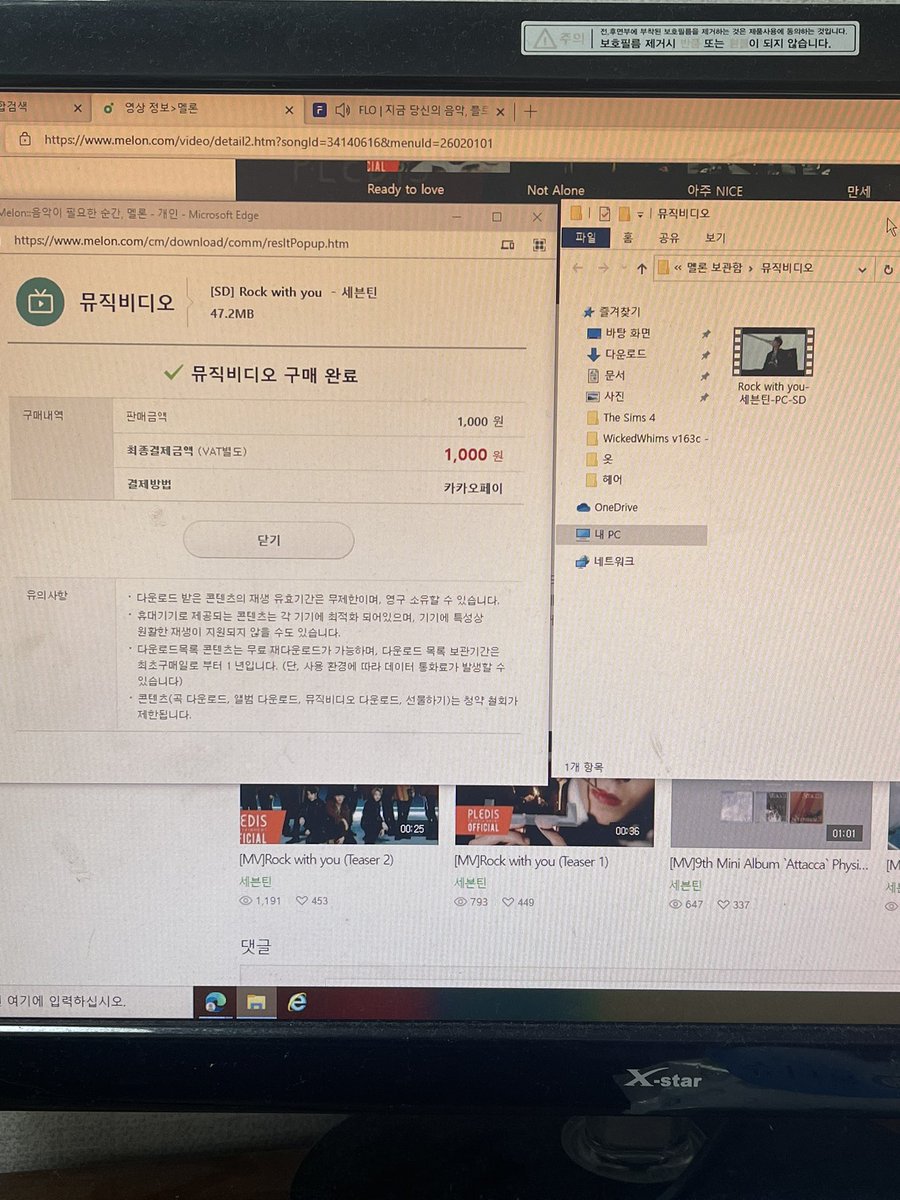This screenshot has width=900, height=1200.
Task: Select OneDrive in the Explorer sidebar
Action: click(606, 508)
